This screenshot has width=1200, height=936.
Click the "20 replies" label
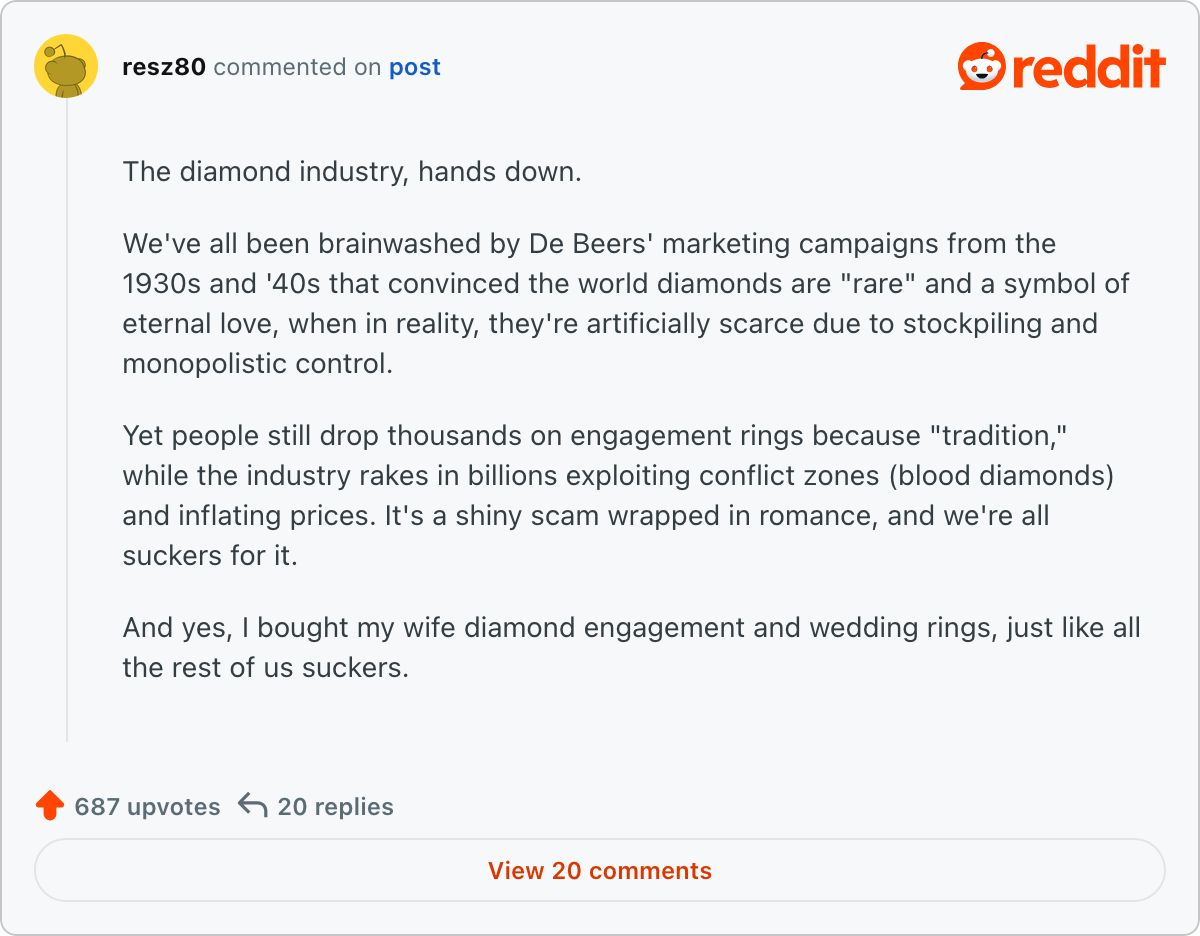coord(335,807)
